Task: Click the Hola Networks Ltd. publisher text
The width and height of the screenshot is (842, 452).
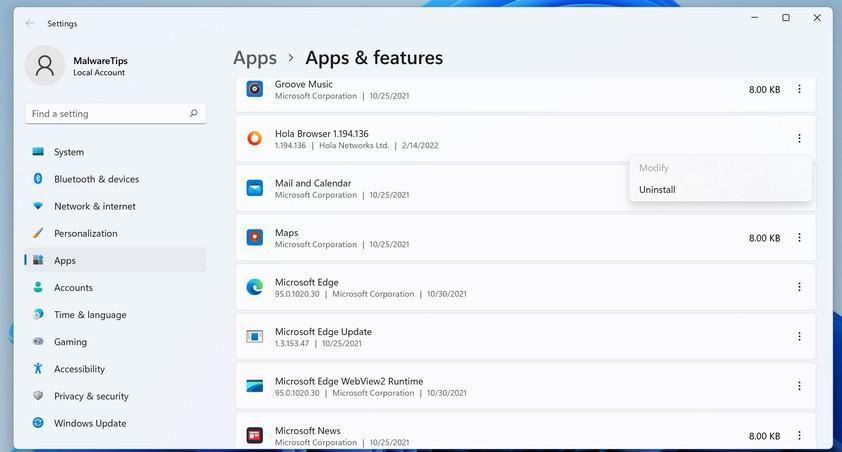Action: tap(354, 145)
